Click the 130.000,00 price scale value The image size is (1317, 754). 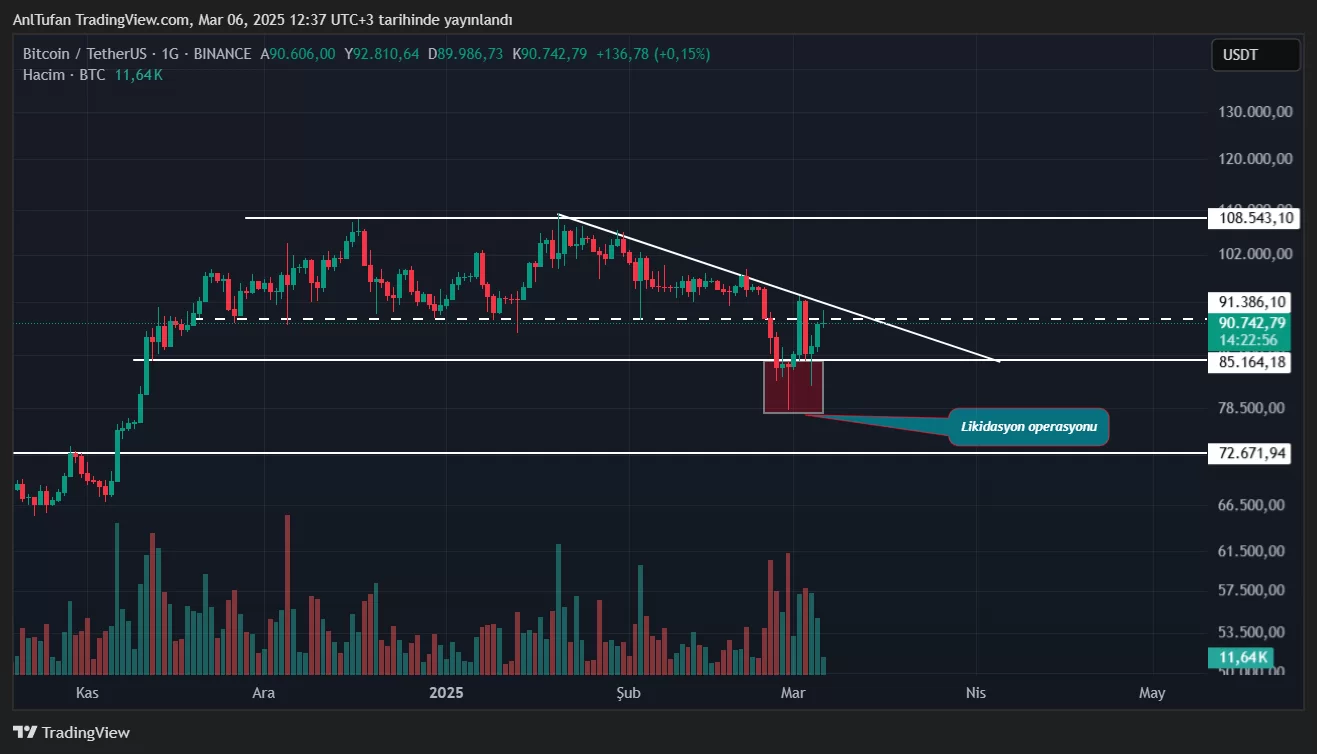click(1251, 112)
